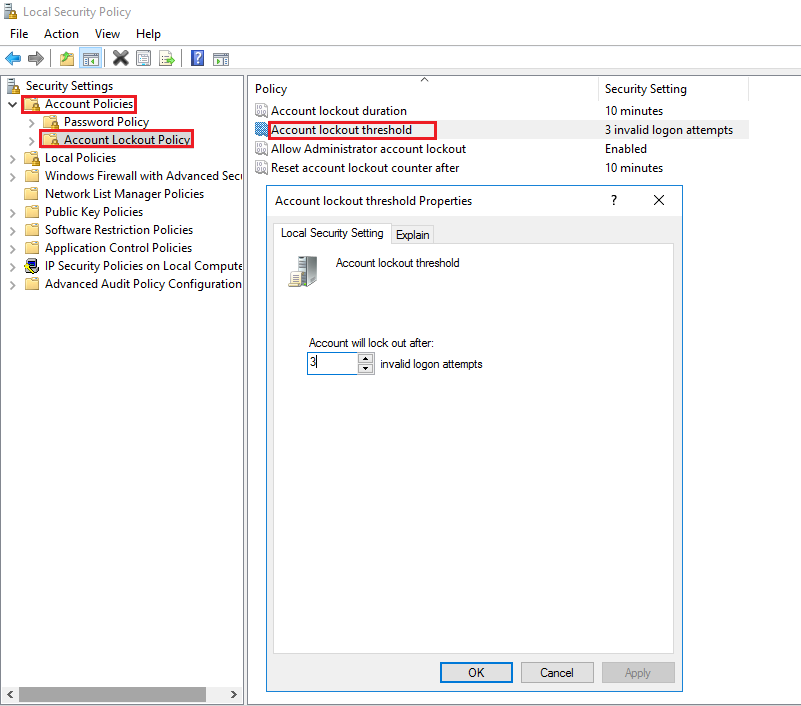The height and width of the screenshot is (706, 801).
Task: Click the invalid logon attempts input field
Action: coord(332,363)
